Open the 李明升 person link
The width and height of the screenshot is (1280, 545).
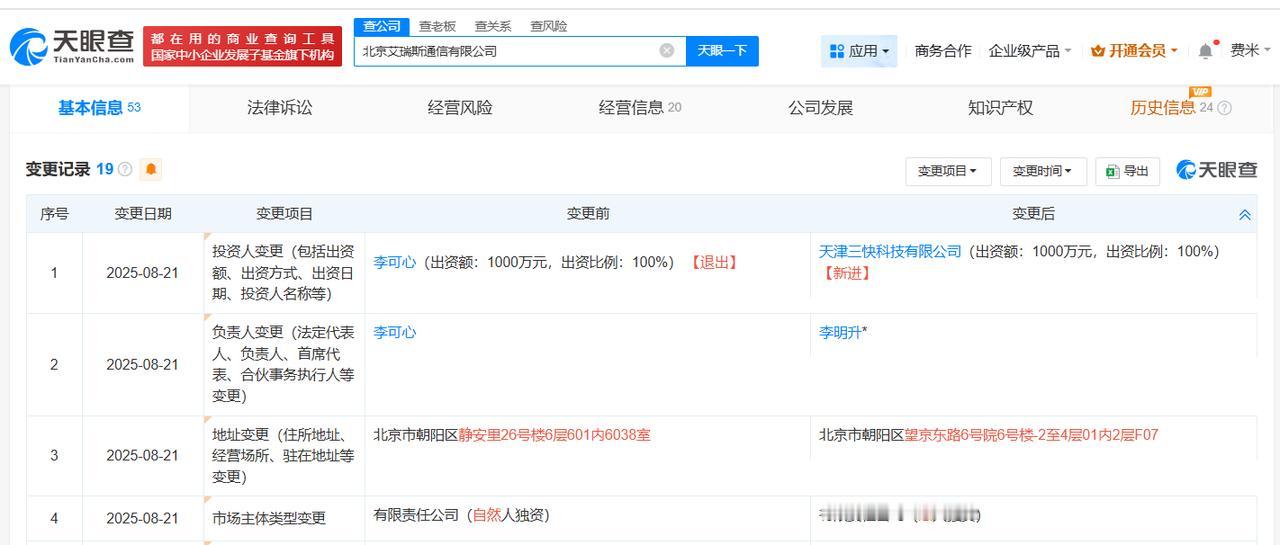(x=840, y=332)
